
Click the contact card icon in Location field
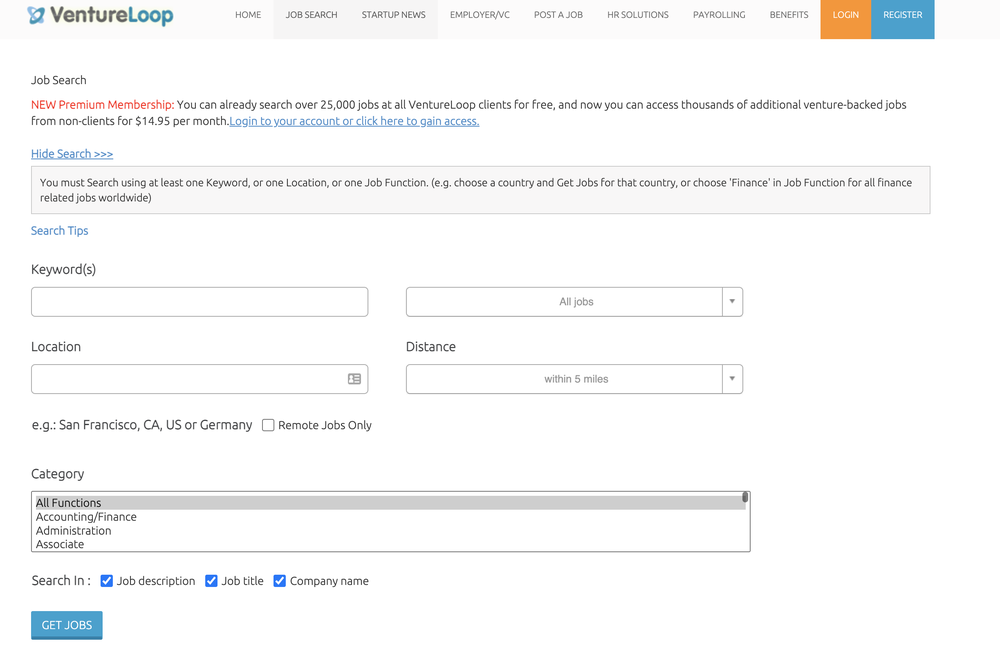[x=354, y=379]
